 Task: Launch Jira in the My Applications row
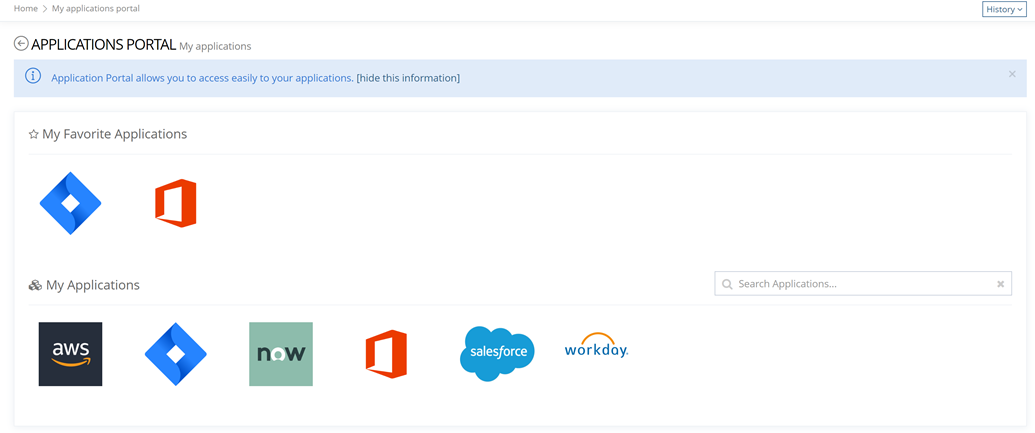click(x=175, y=354)
